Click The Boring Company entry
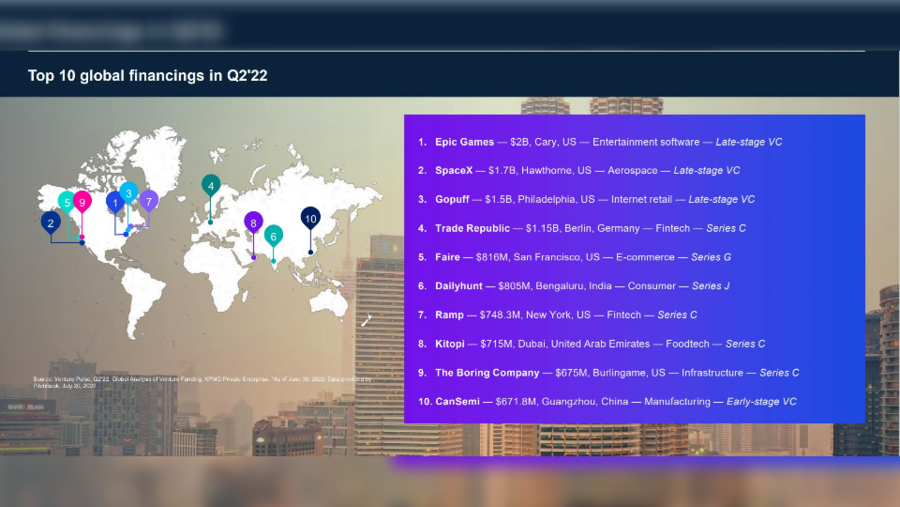The image size is (900, 507). pos(616,373)
